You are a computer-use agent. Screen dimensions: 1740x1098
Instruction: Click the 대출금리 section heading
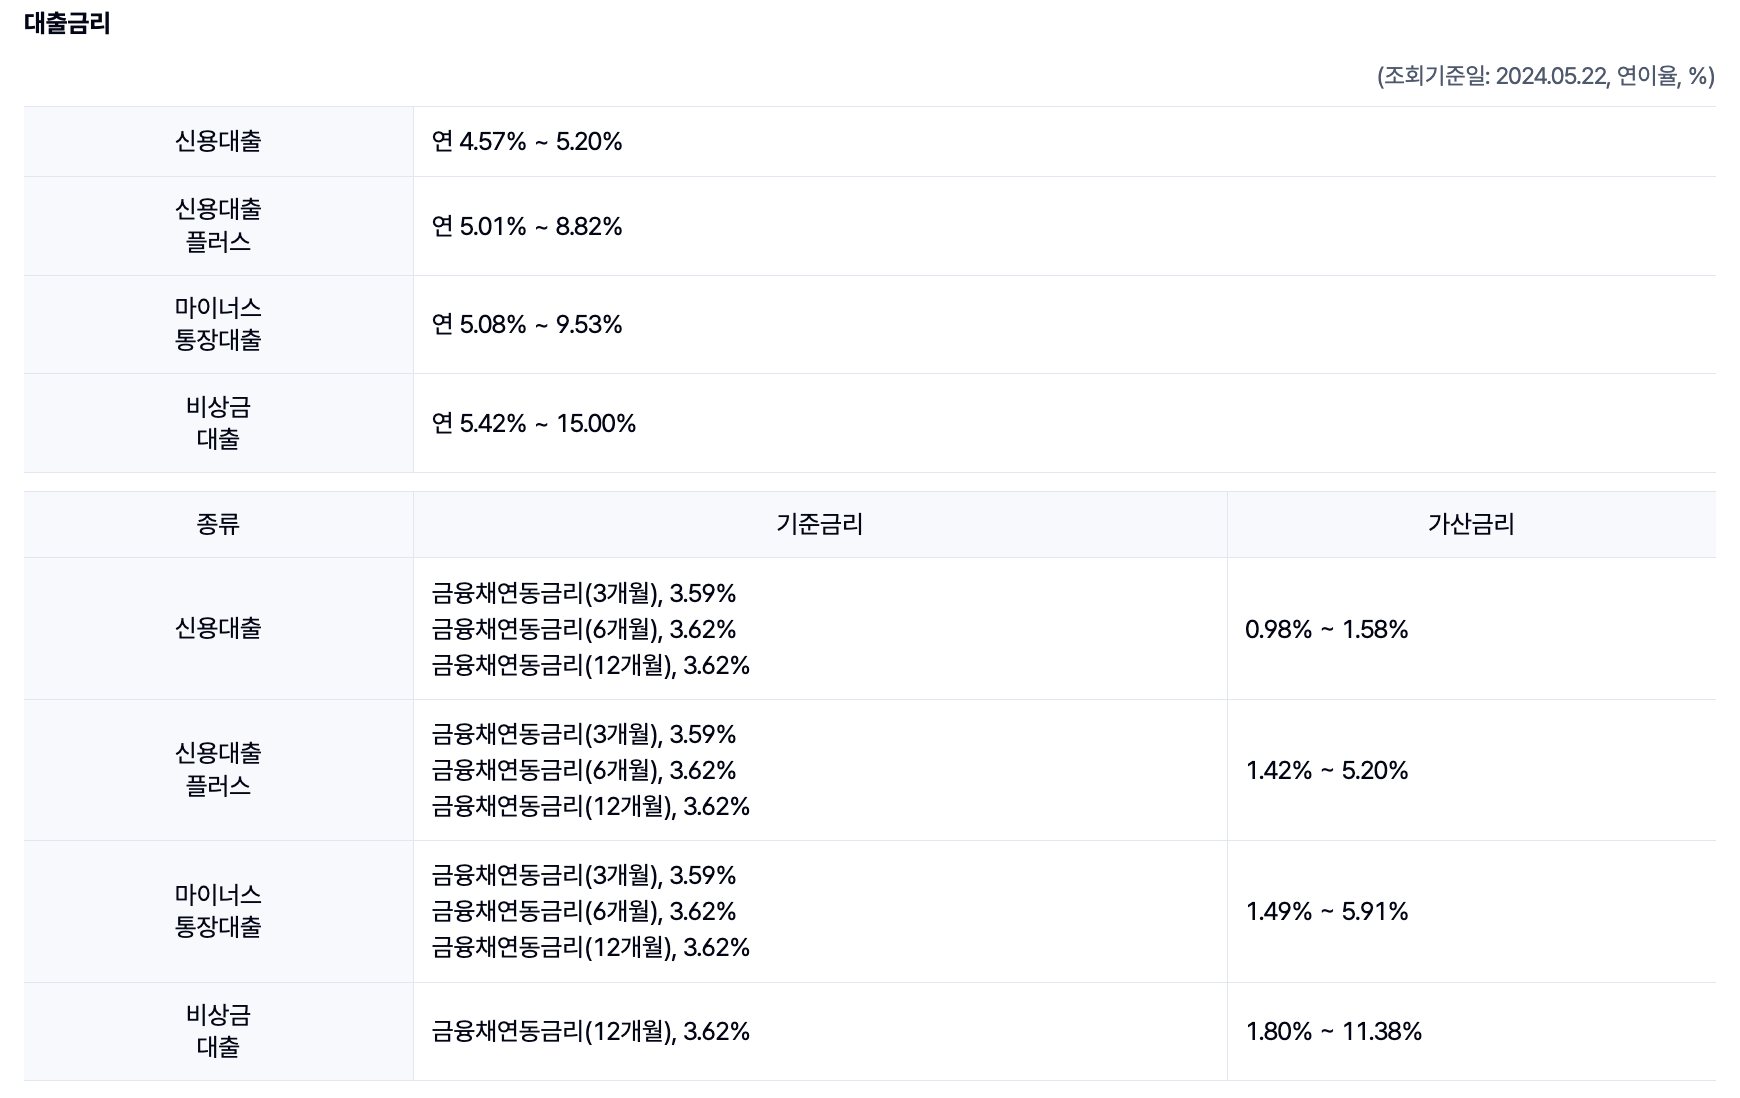click(67, 24)
